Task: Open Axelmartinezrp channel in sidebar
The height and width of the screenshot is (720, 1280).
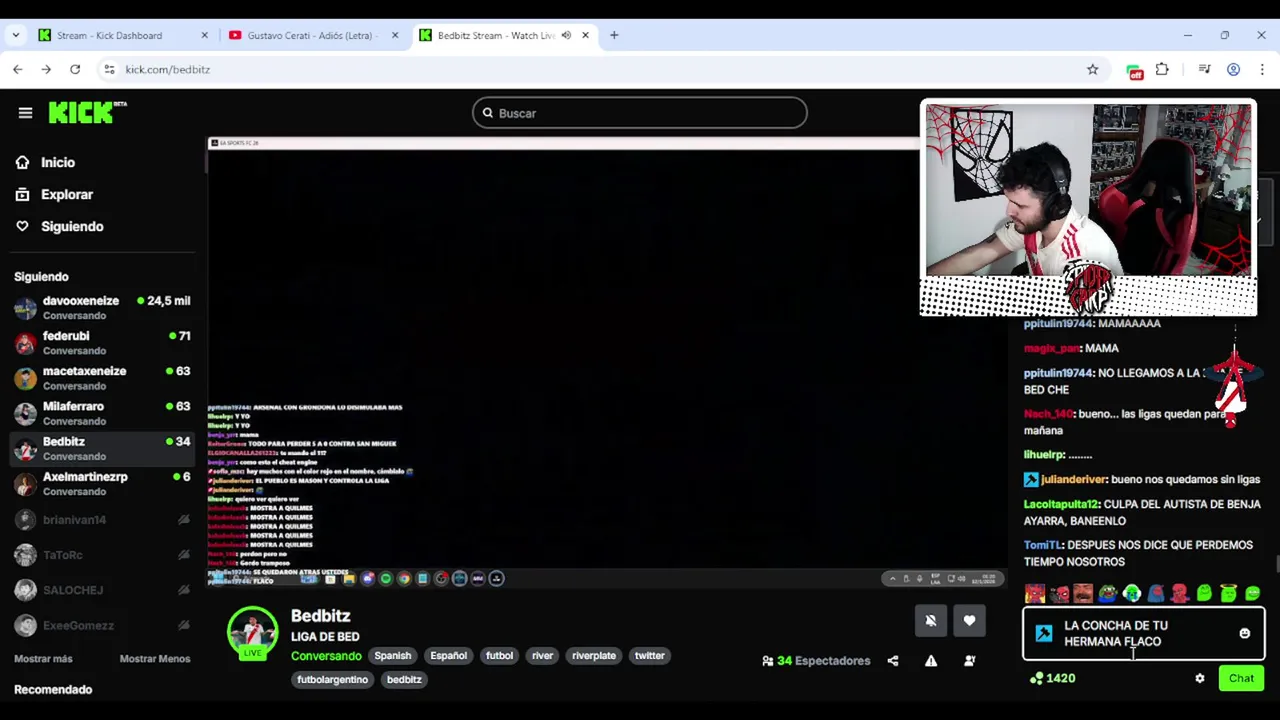Action: (101, 484)
